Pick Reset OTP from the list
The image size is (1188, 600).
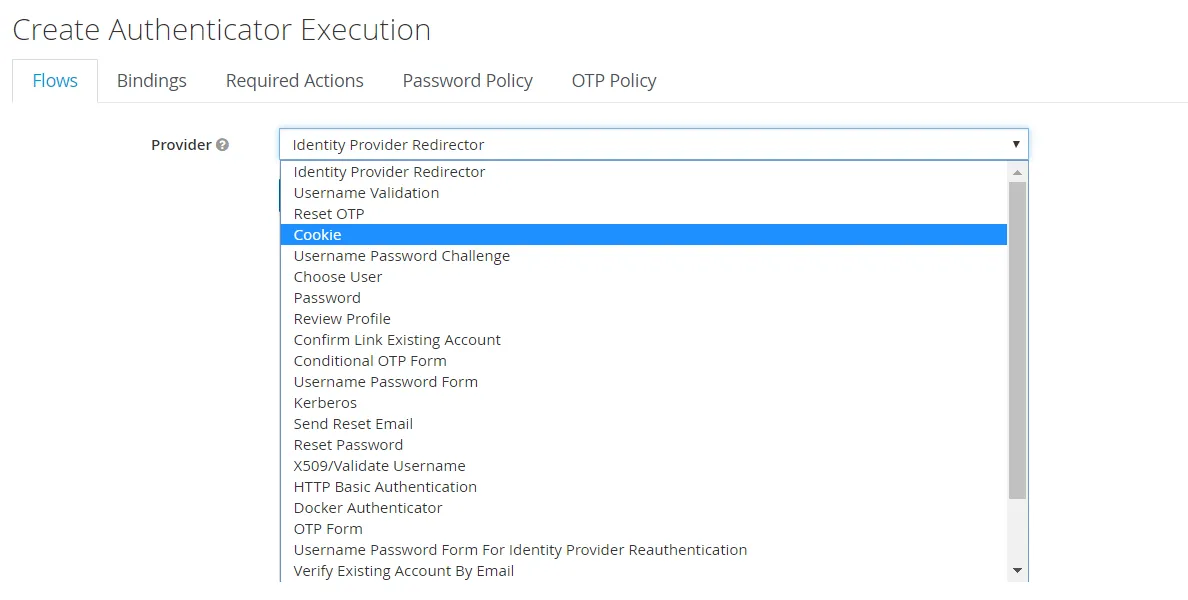tap(329, 214)
